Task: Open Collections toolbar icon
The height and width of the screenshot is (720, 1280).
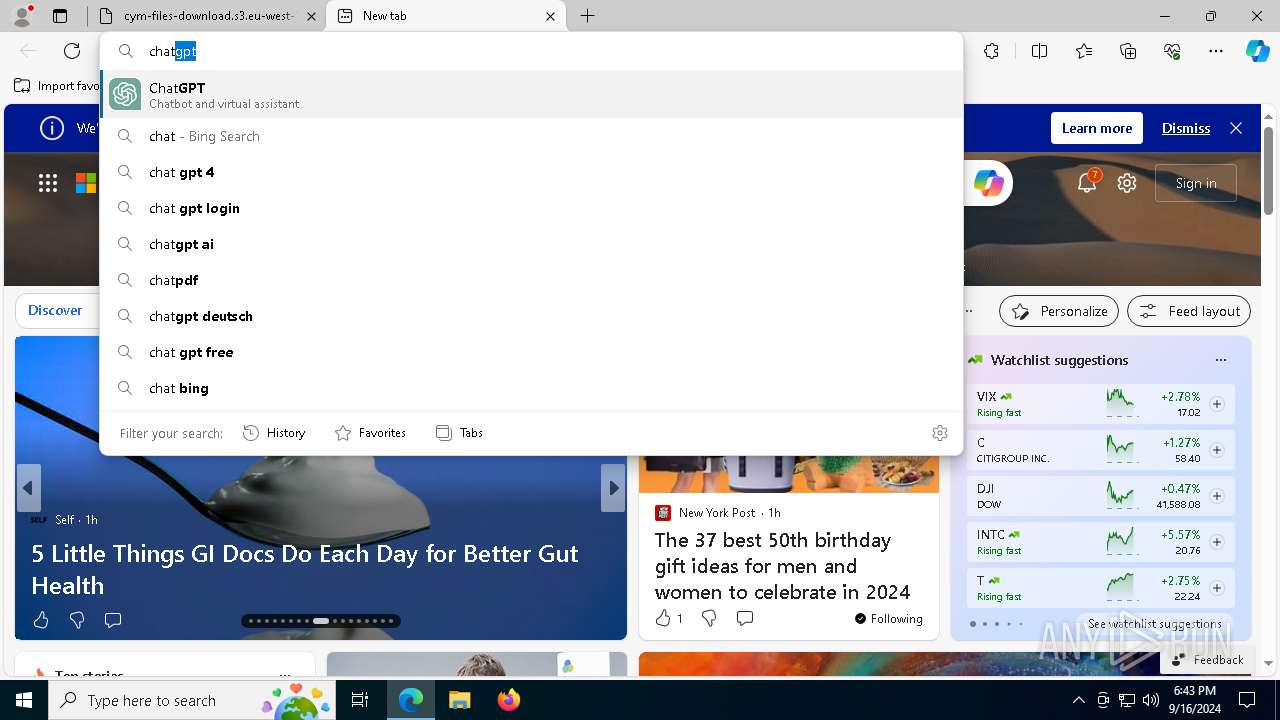Action: pyautogui.click(x=1128, y=51)
